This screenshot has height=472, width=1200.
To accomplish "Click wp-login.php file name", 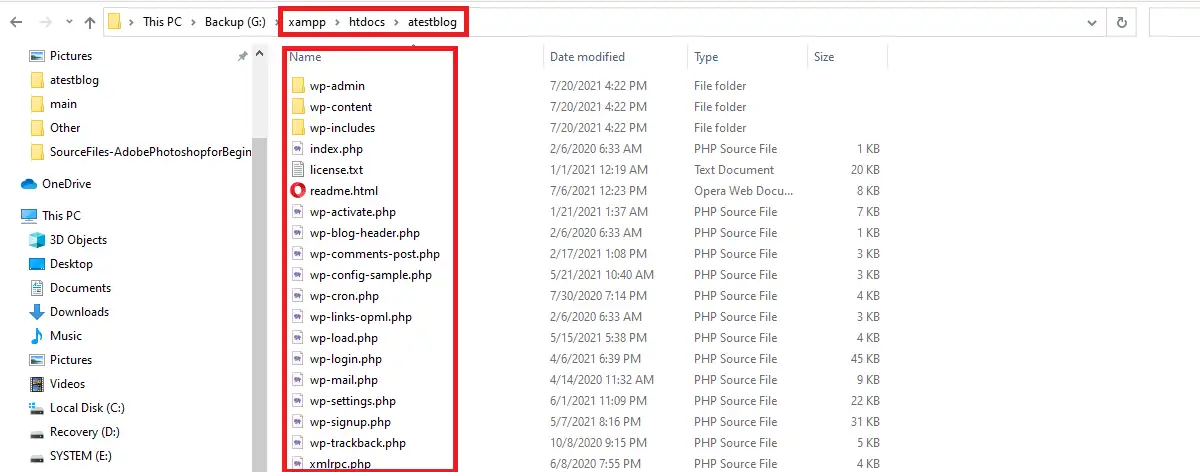I will click(346, 359).
